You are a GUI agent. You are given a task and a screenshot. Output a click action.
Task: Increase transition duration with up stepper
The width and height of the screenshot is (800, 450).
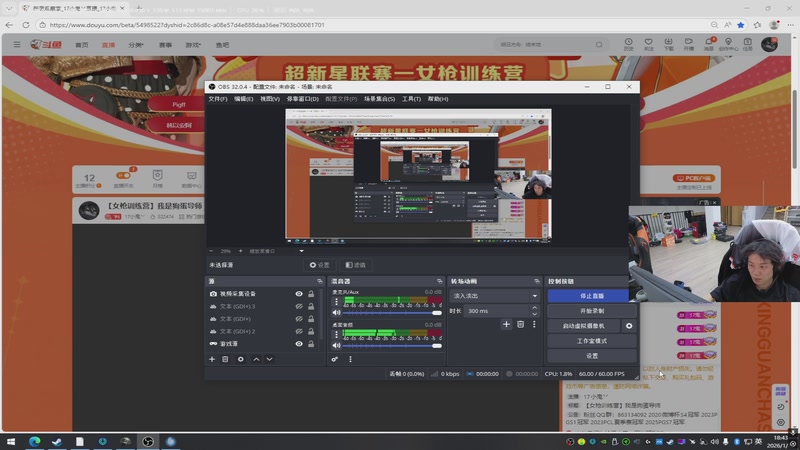click(x=534, y=308)
